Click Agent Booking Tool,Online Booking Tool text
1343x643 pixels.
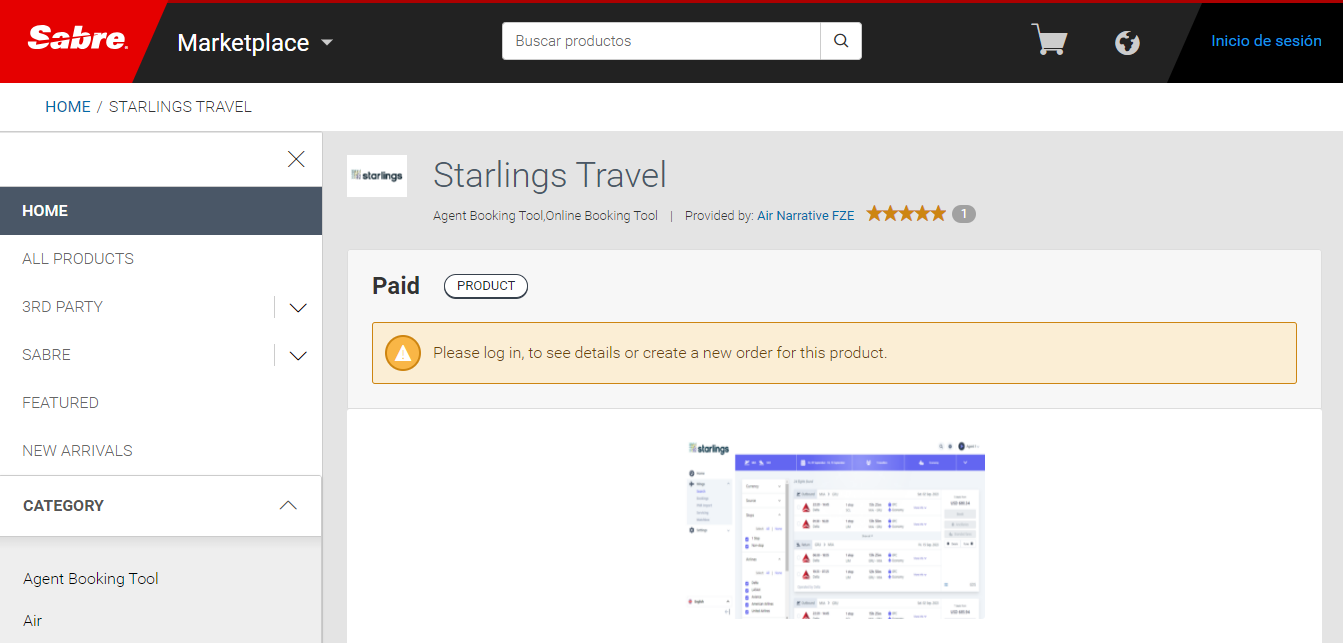546,215
